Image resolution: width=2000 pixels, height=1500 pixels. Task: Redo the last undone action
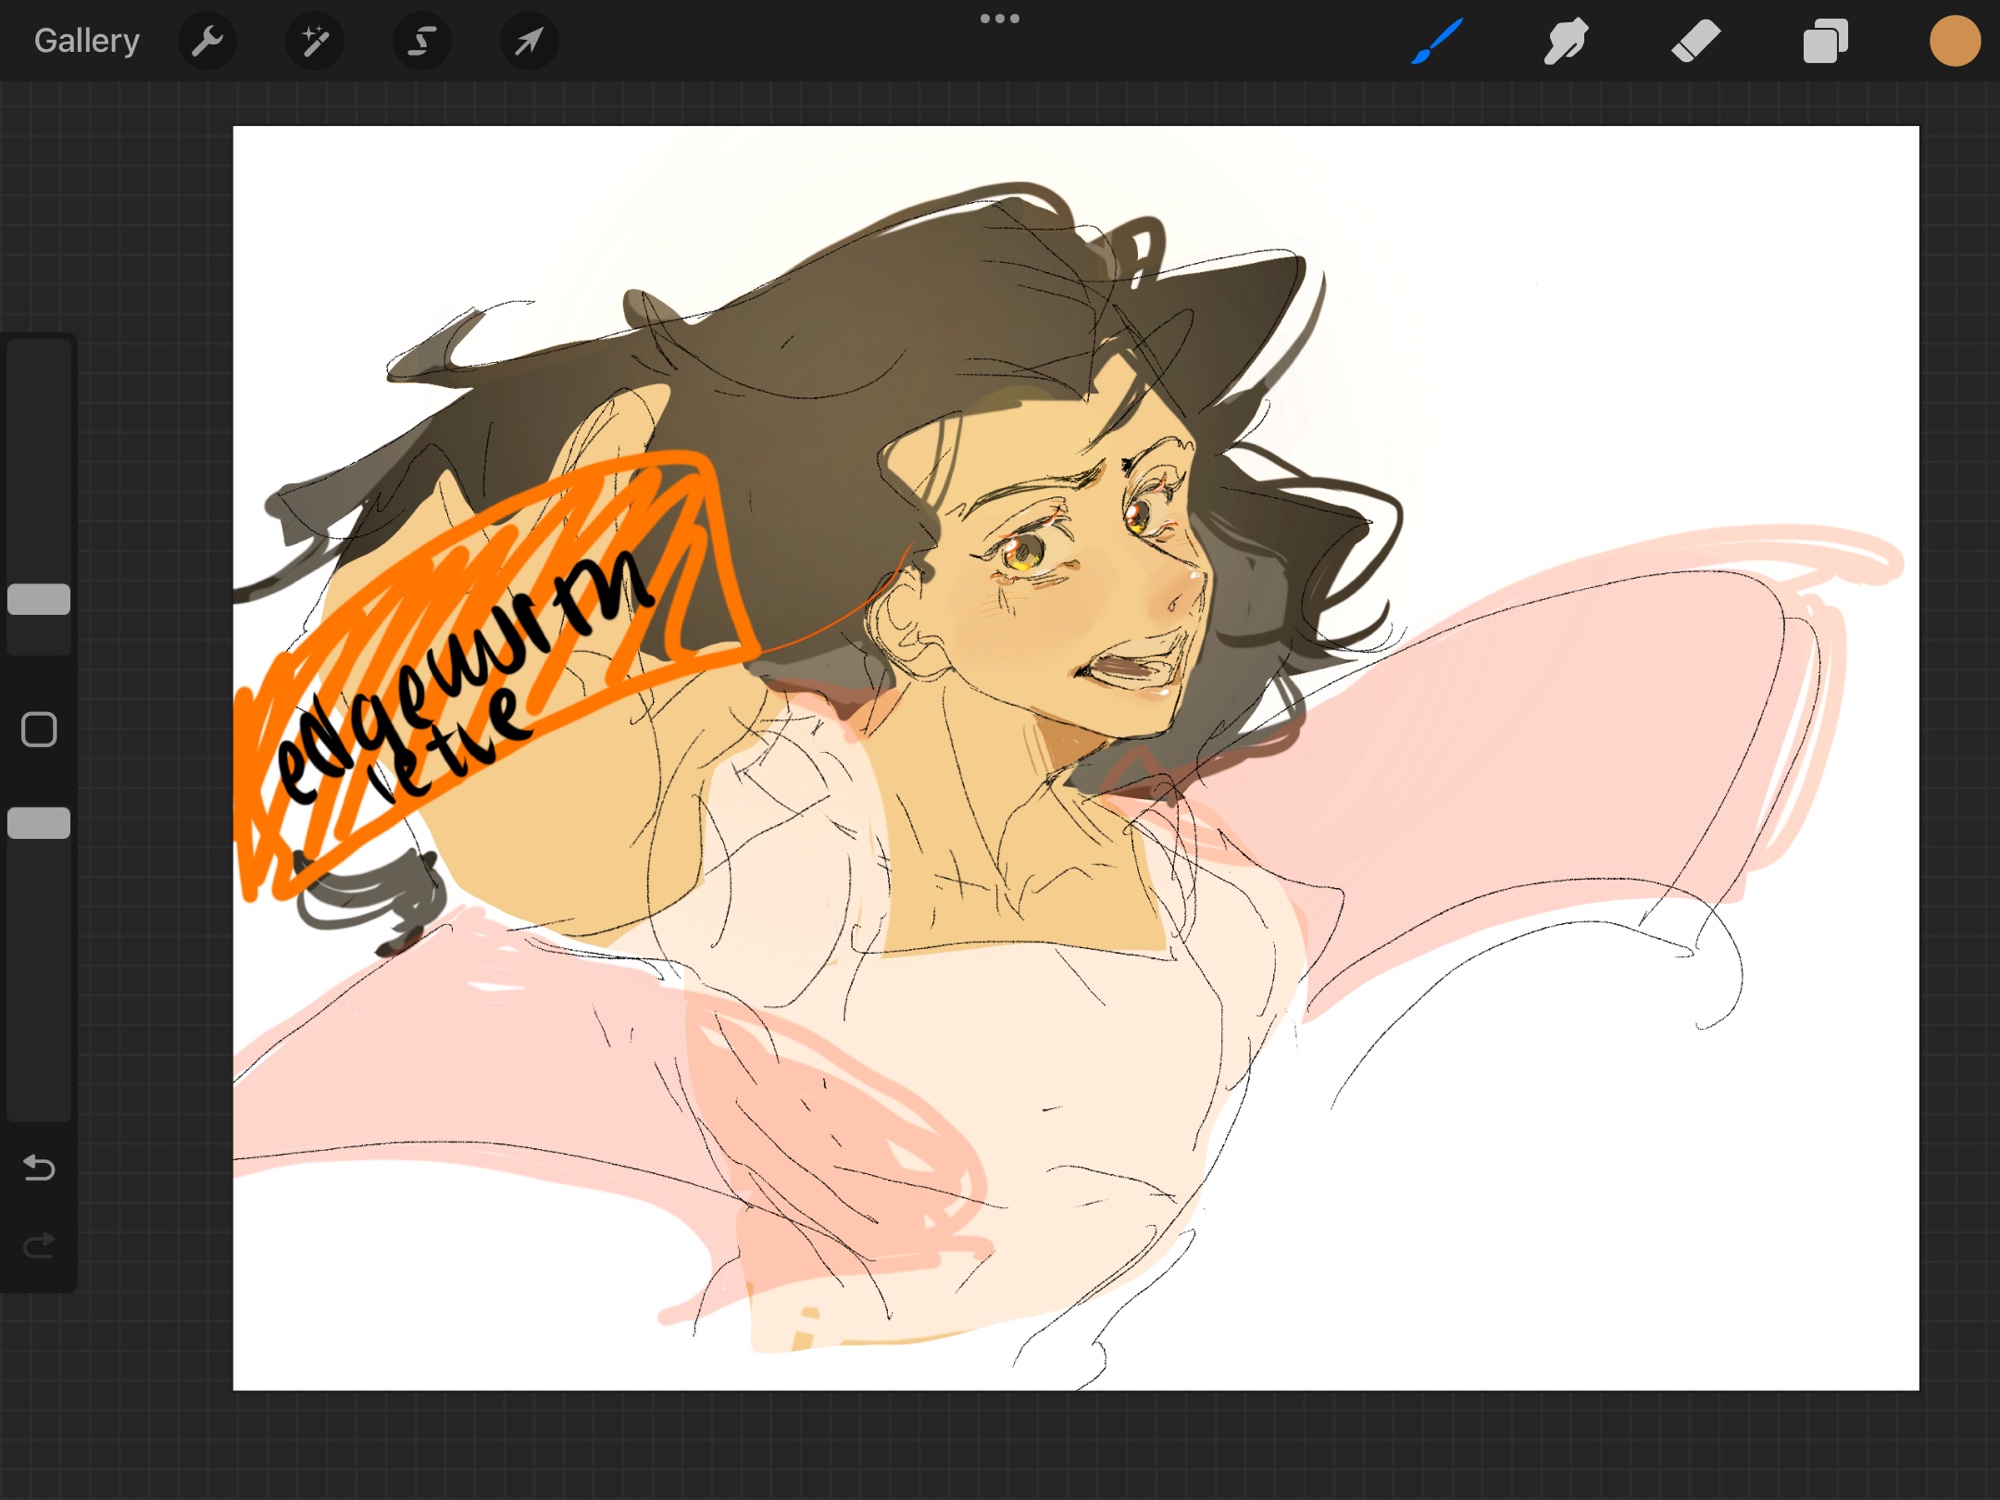click(39, 1246)
